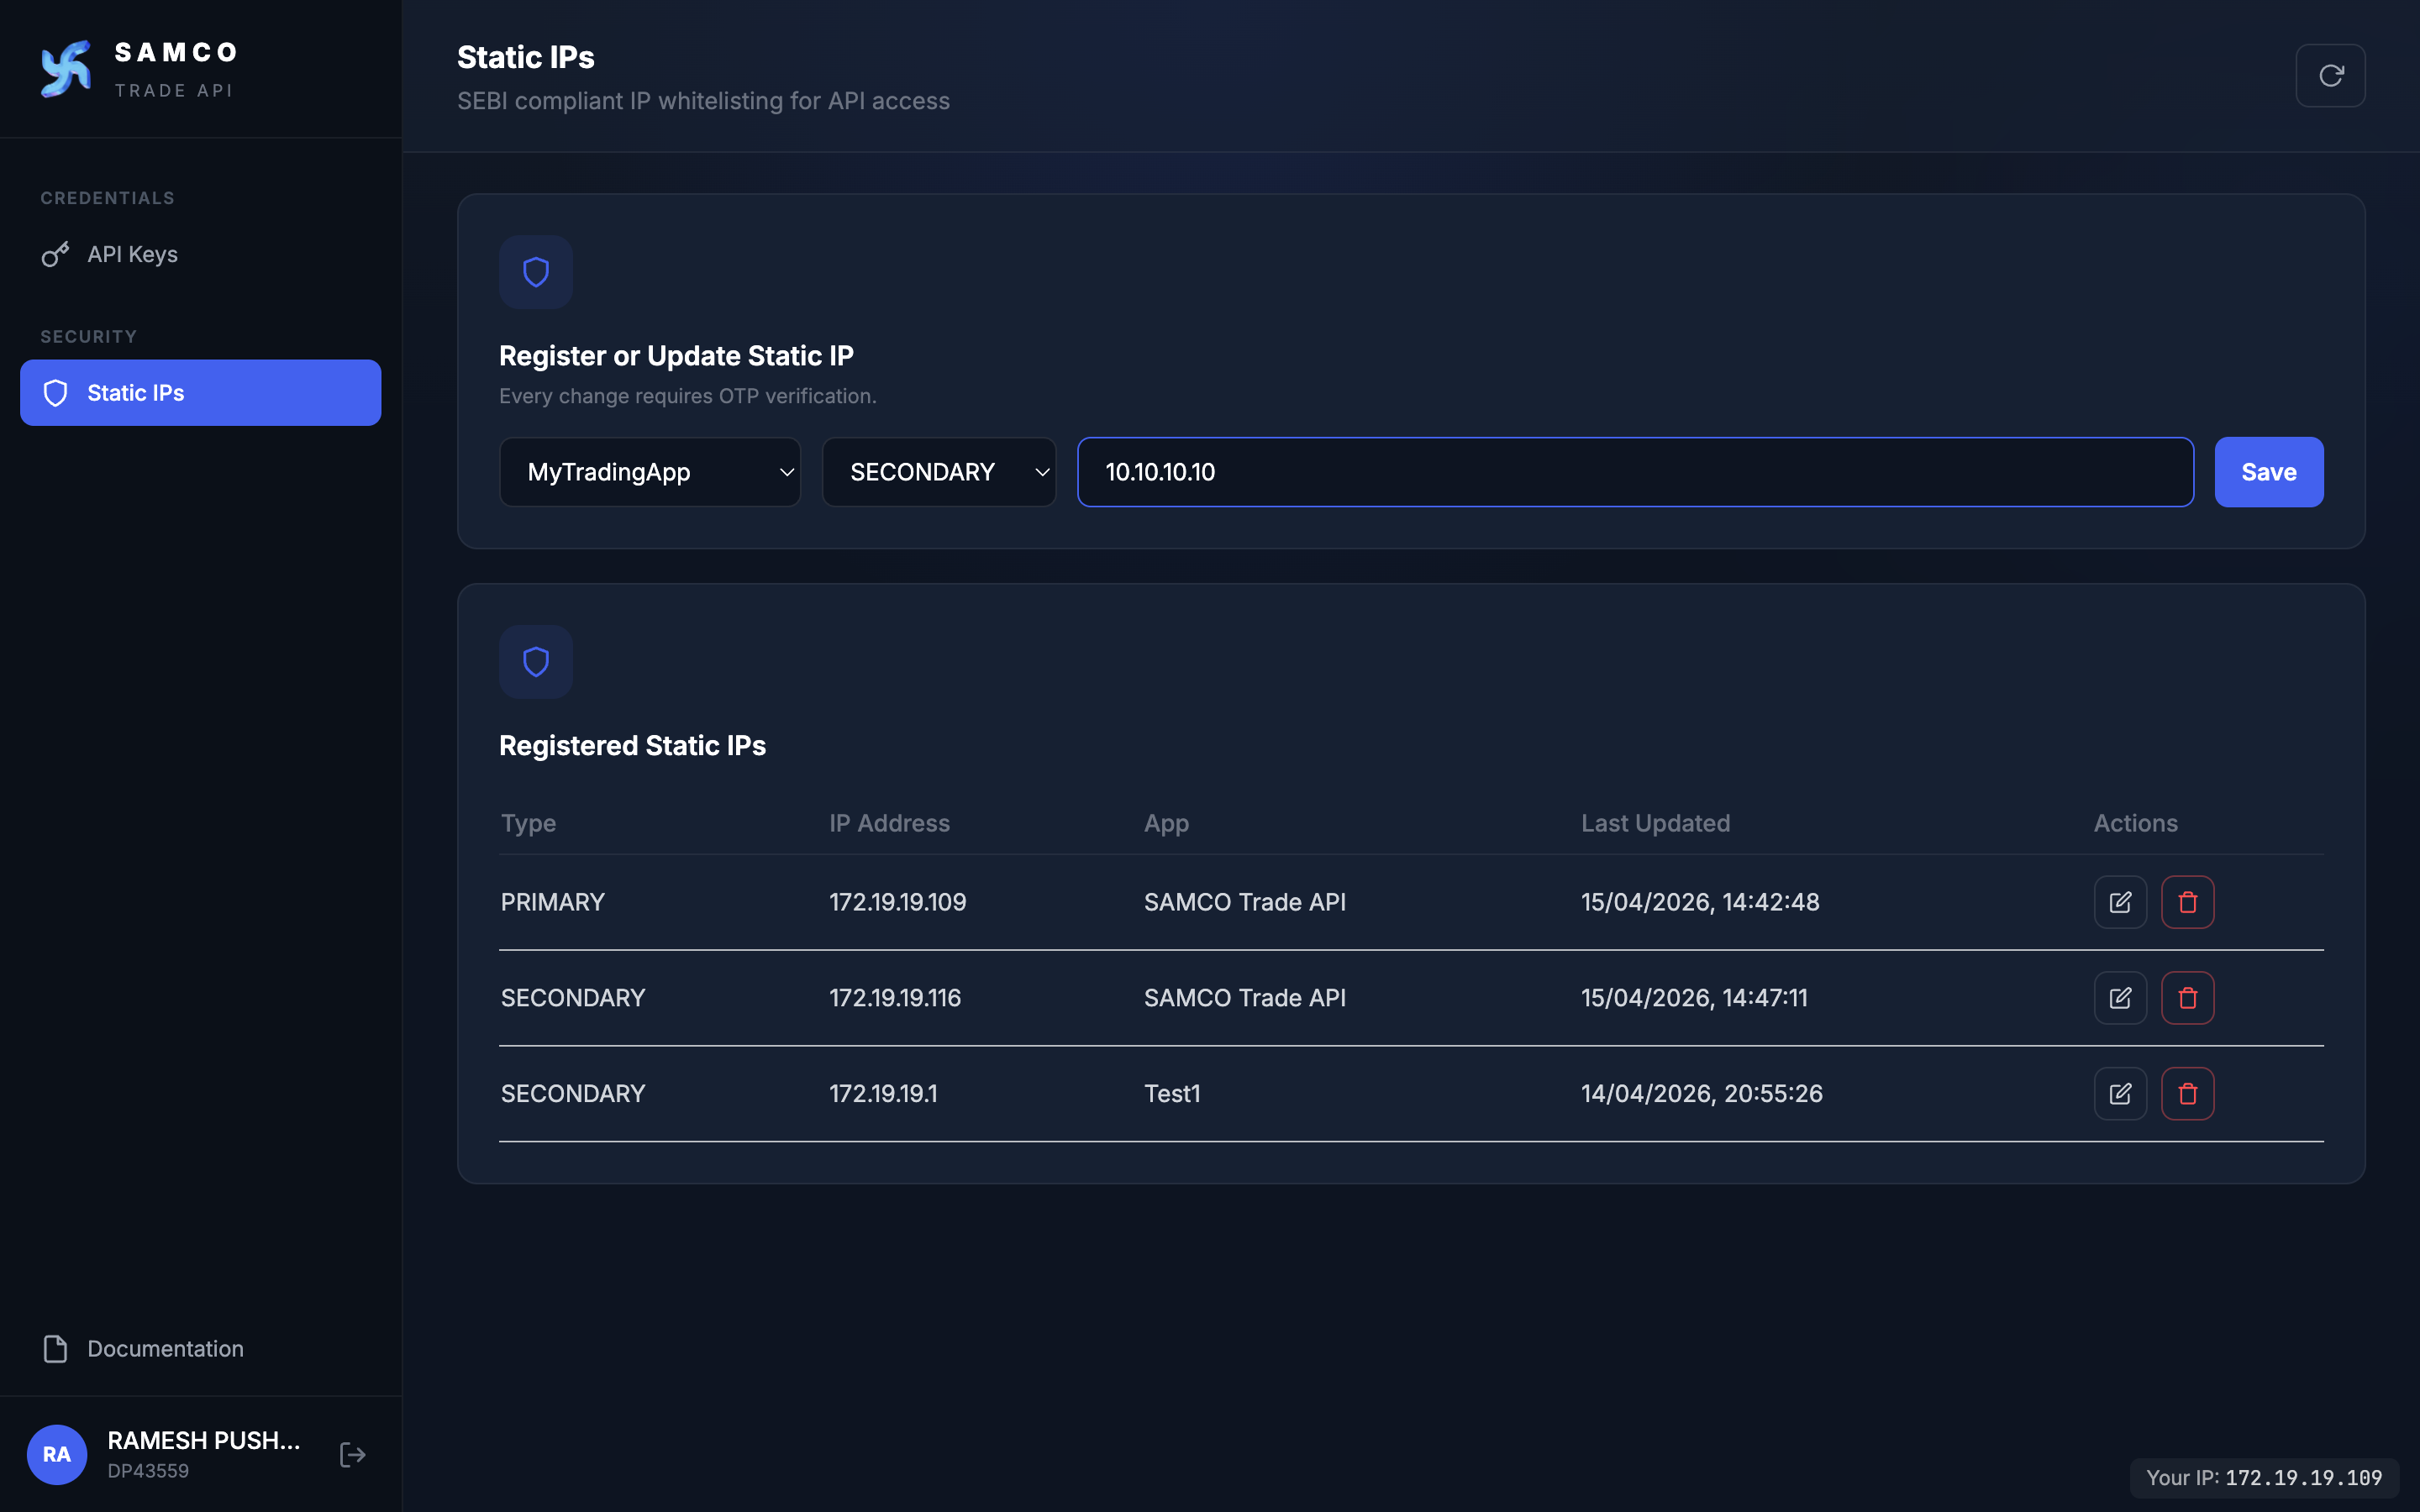Viewport: 2420px width, 1512px height.
Task: Click the Save button
Action: point(2269,472)
